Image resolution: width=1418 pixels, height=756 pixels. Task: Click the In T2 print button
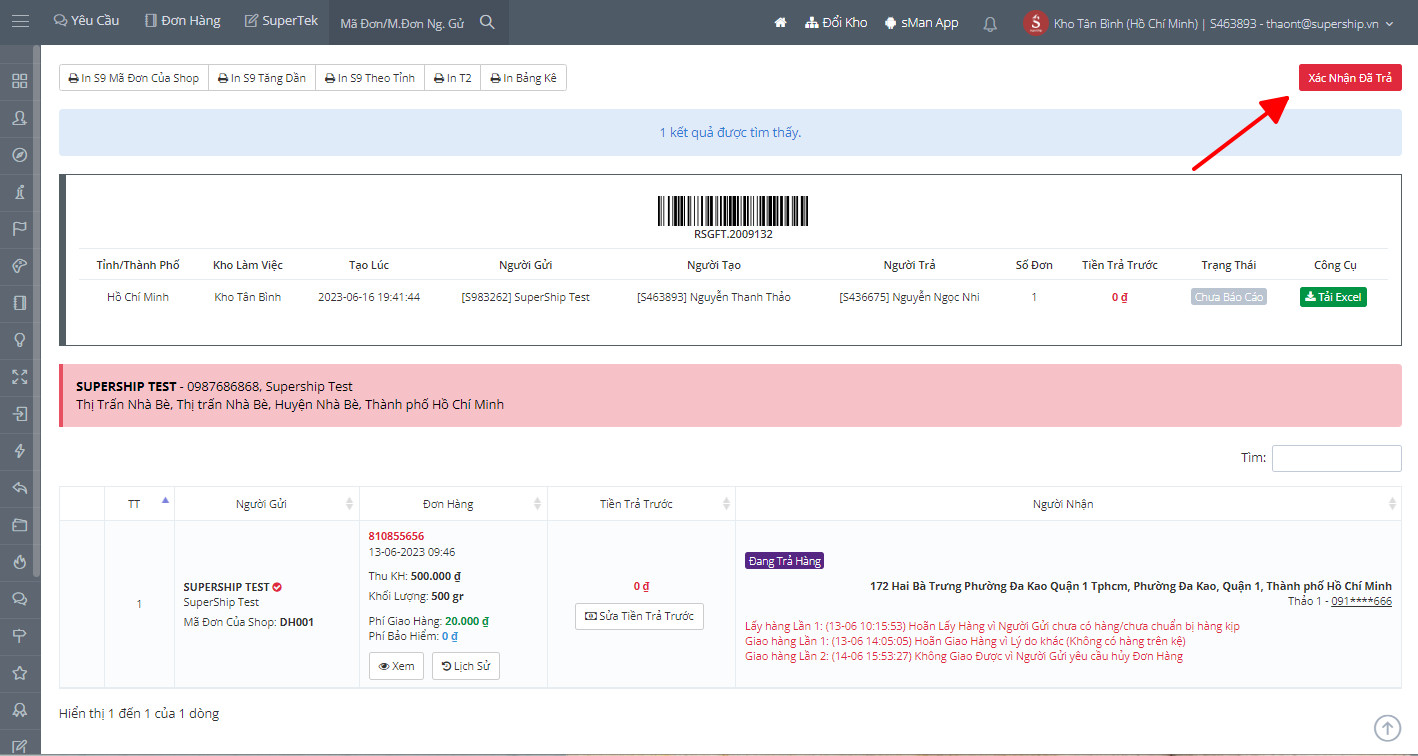(453, 78)
